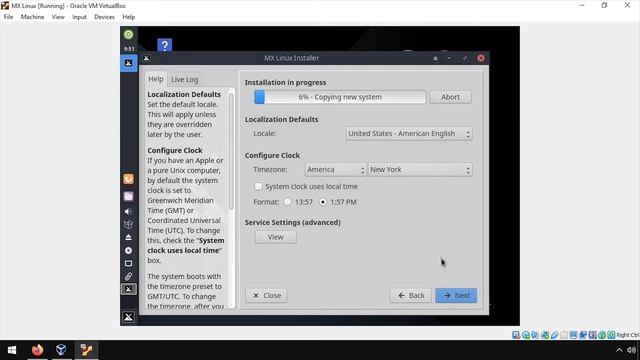The width and height of the screenshot is (640, 360).
Task: Switch to the Help tab
Action: pos(156,79)
